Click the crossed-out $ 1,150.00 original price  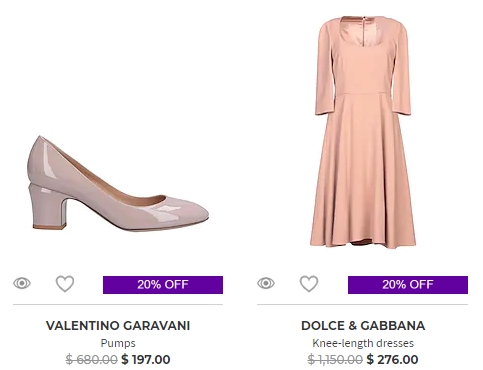(335, 359)
